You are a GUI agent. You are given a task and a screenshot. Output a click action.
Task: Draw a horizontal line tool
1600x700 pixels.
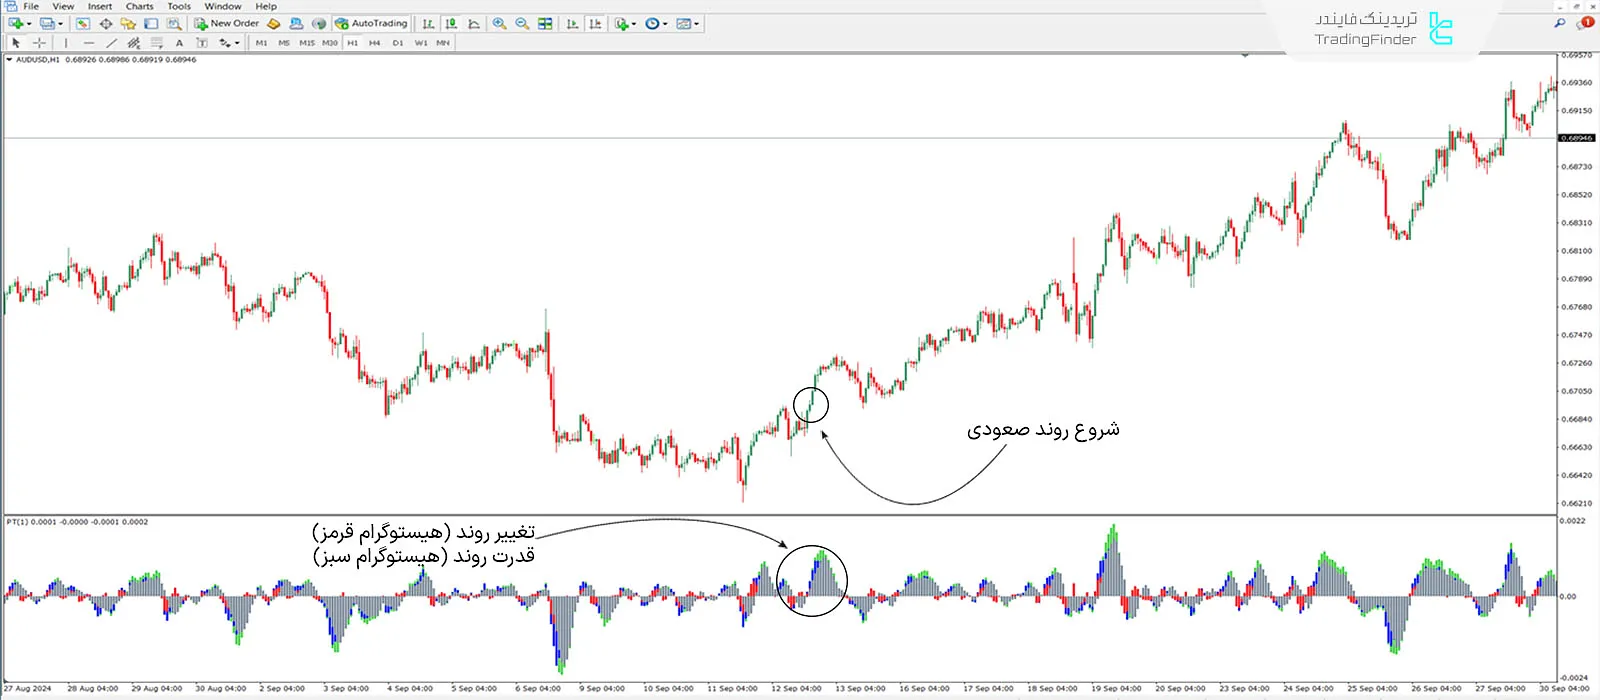tap(89, 43)
